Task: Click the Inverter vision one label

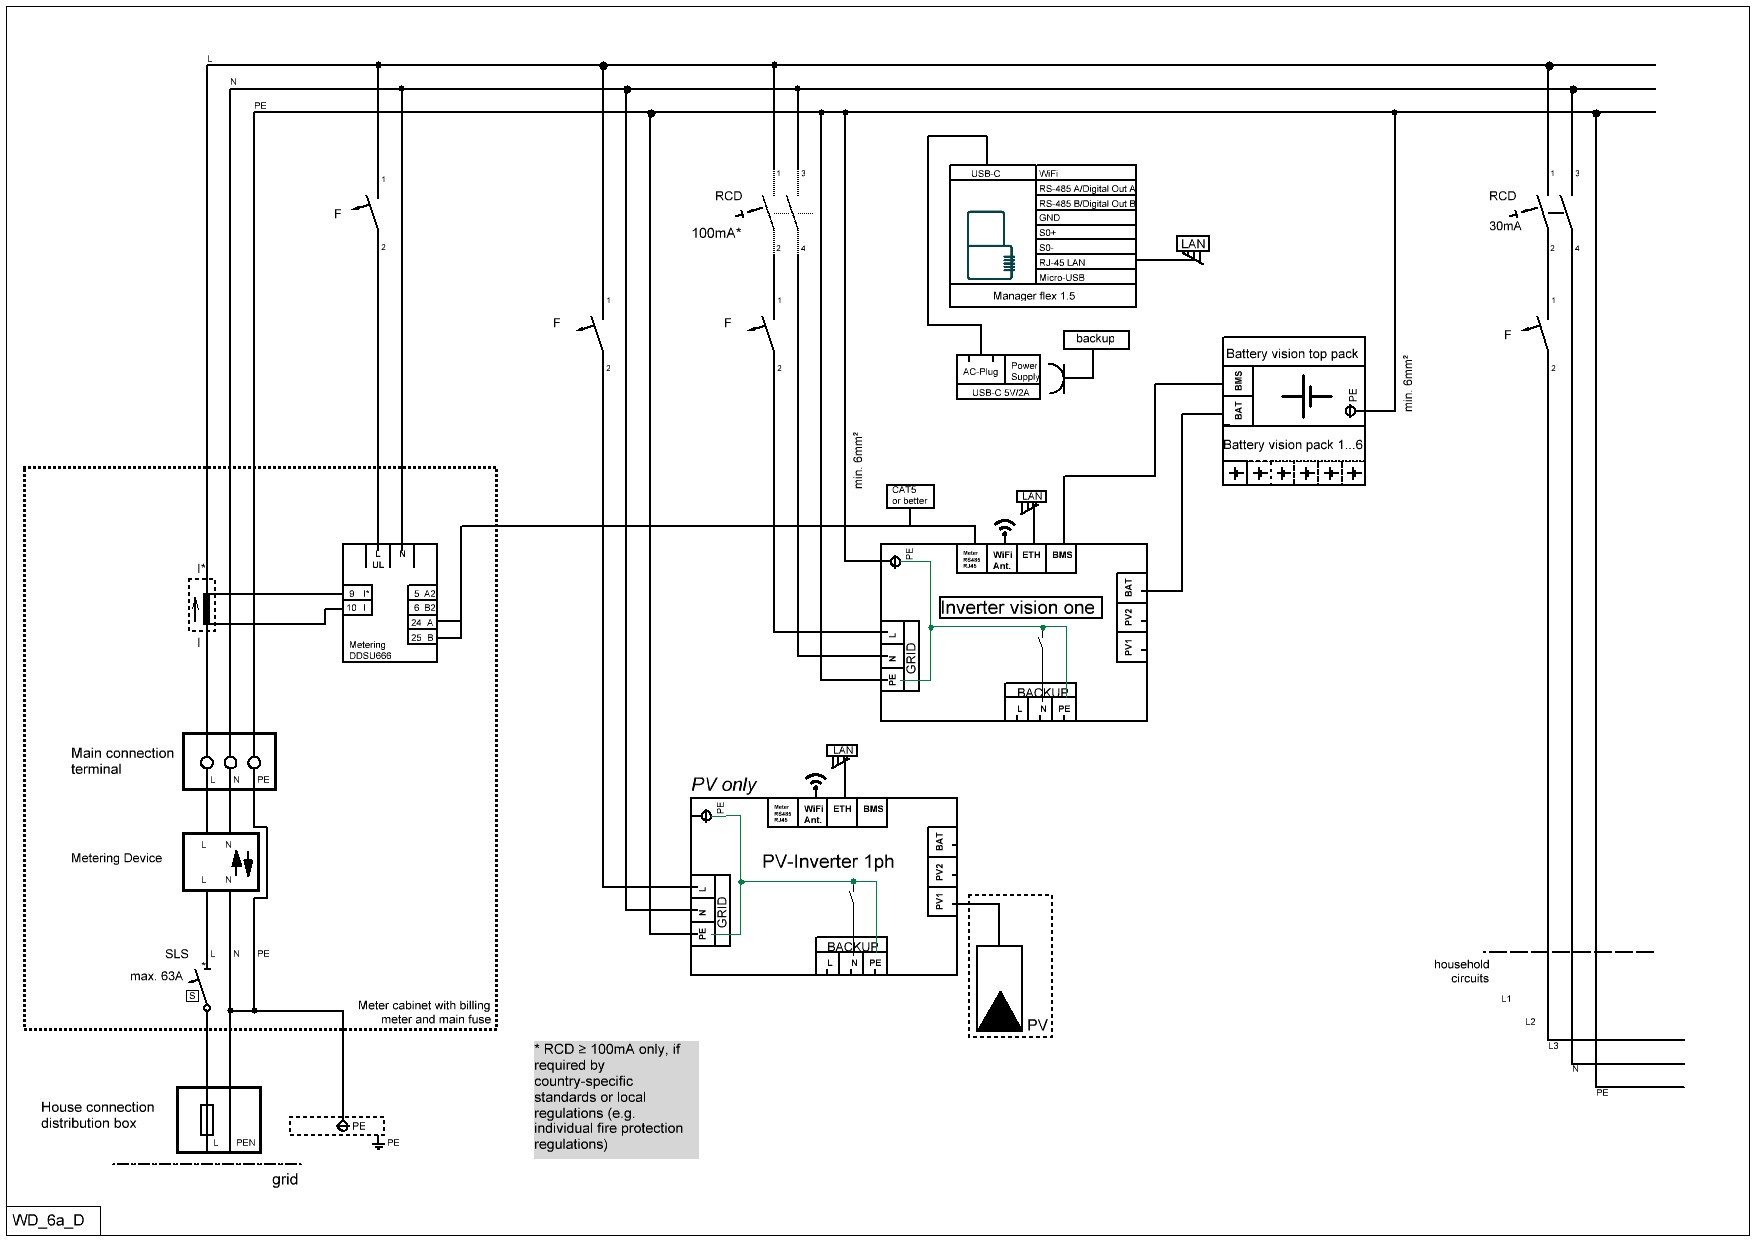Action: [x=1017, y=608]
